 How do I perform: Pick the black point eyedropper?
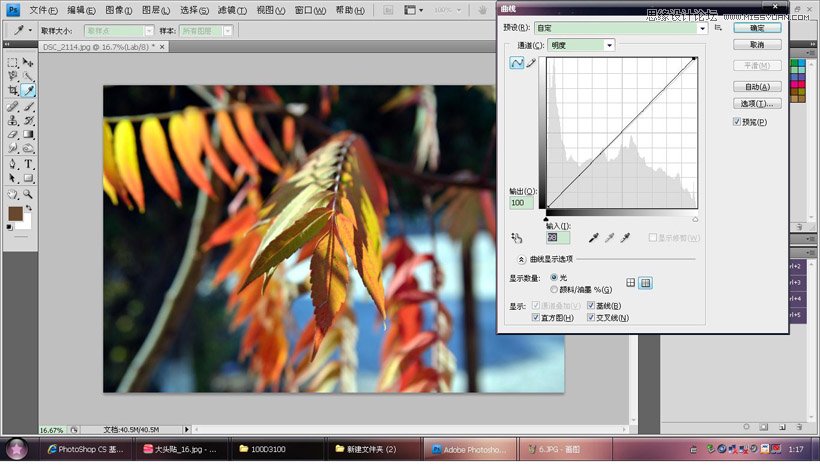click(x=593, y=238)
